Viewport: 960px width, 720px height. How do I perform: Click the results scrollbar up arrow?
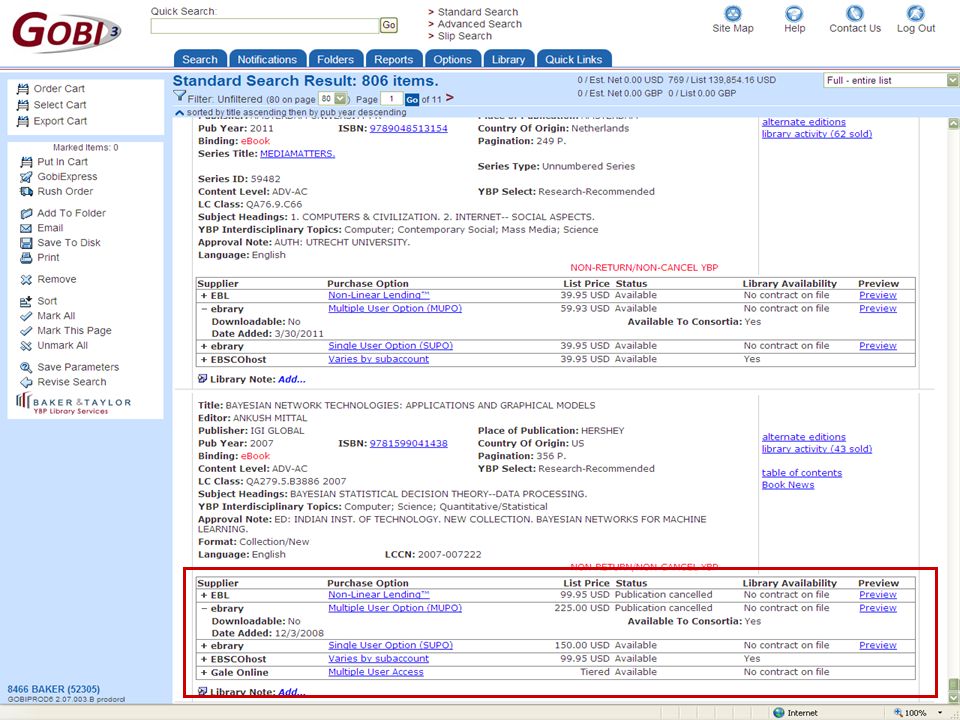tap(953, 124)
